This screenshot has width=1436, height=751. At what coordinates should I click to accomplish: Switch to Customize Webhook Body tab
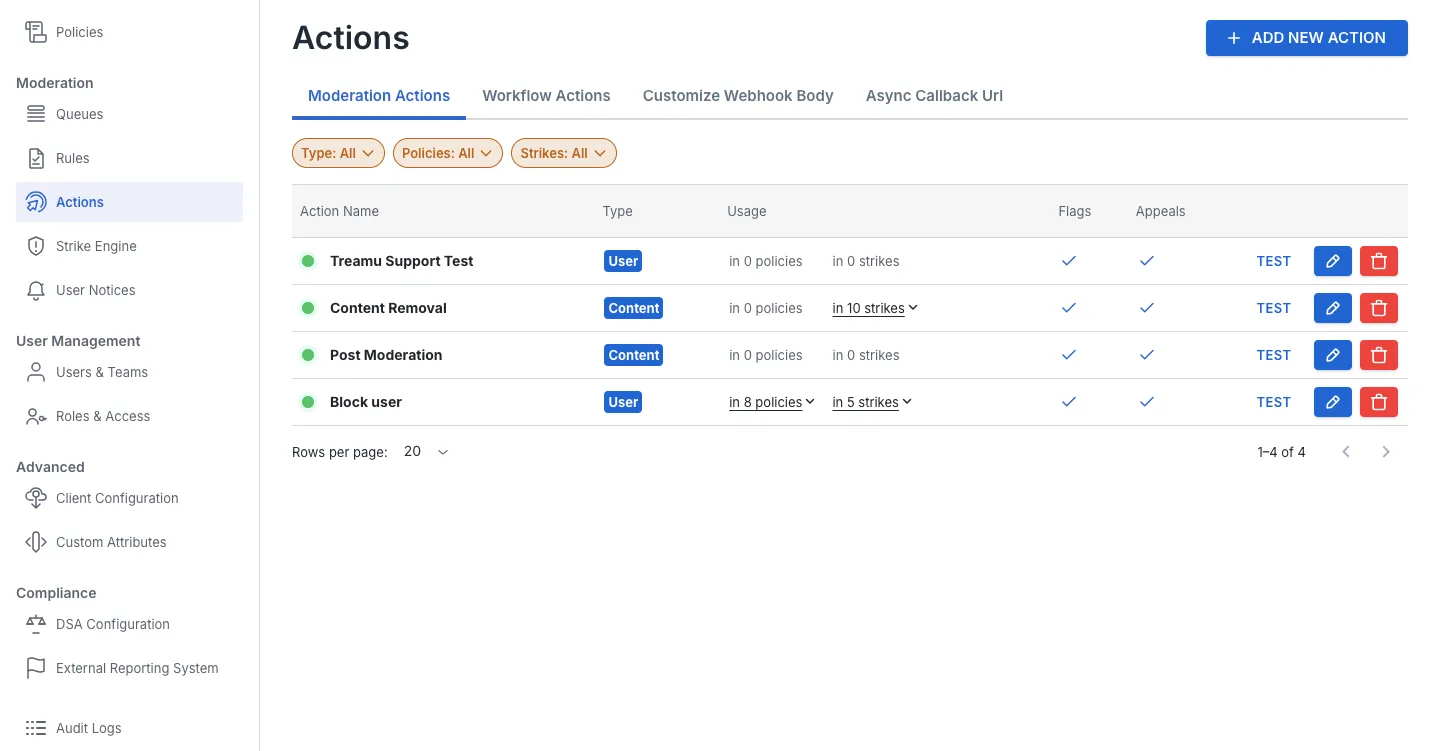(x=738, y=96)
